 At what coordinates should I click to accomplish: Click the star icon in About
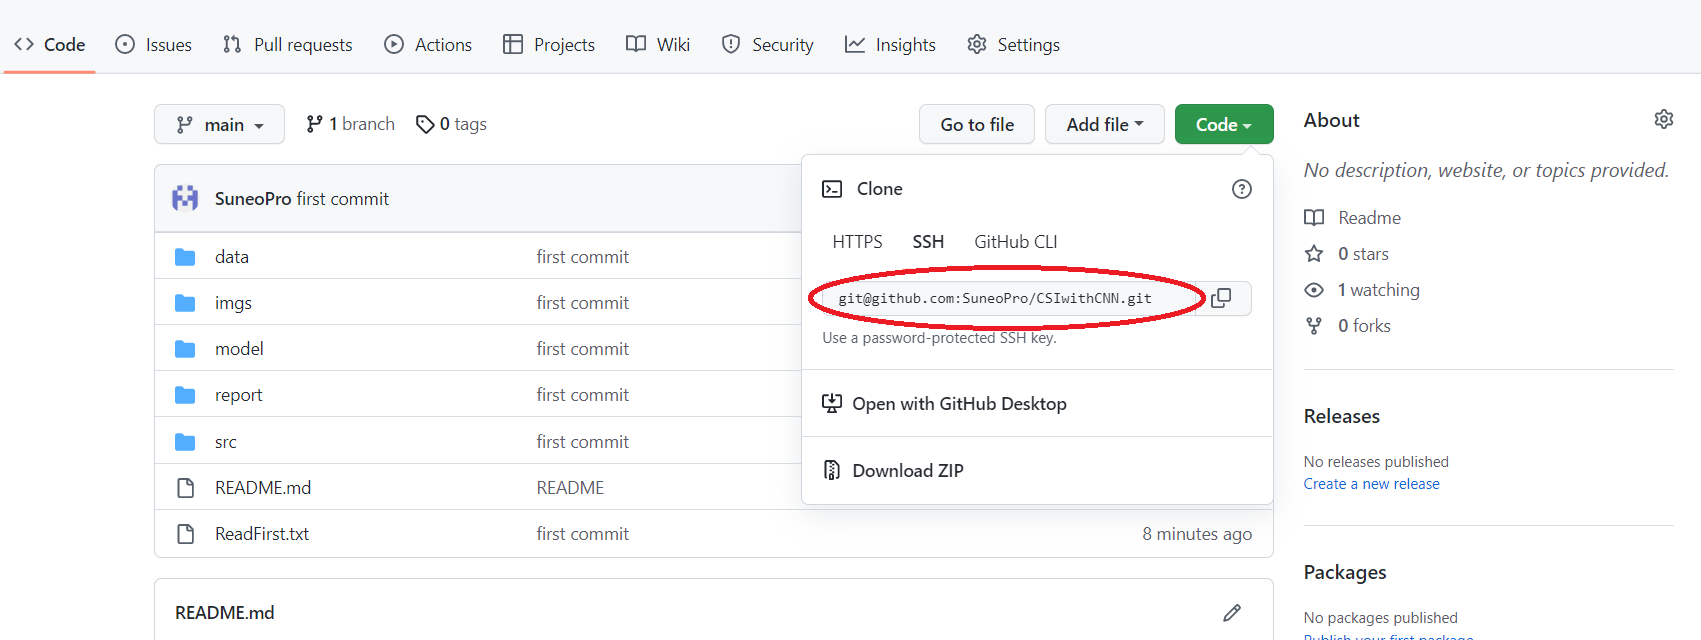click(1314, 254)
